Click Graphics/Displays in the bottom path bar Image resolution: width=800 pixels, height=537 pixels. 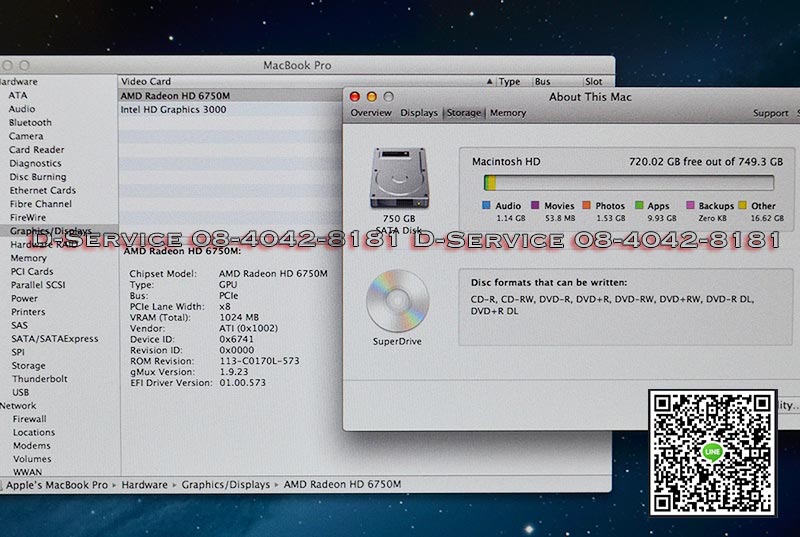coord(226,484)
